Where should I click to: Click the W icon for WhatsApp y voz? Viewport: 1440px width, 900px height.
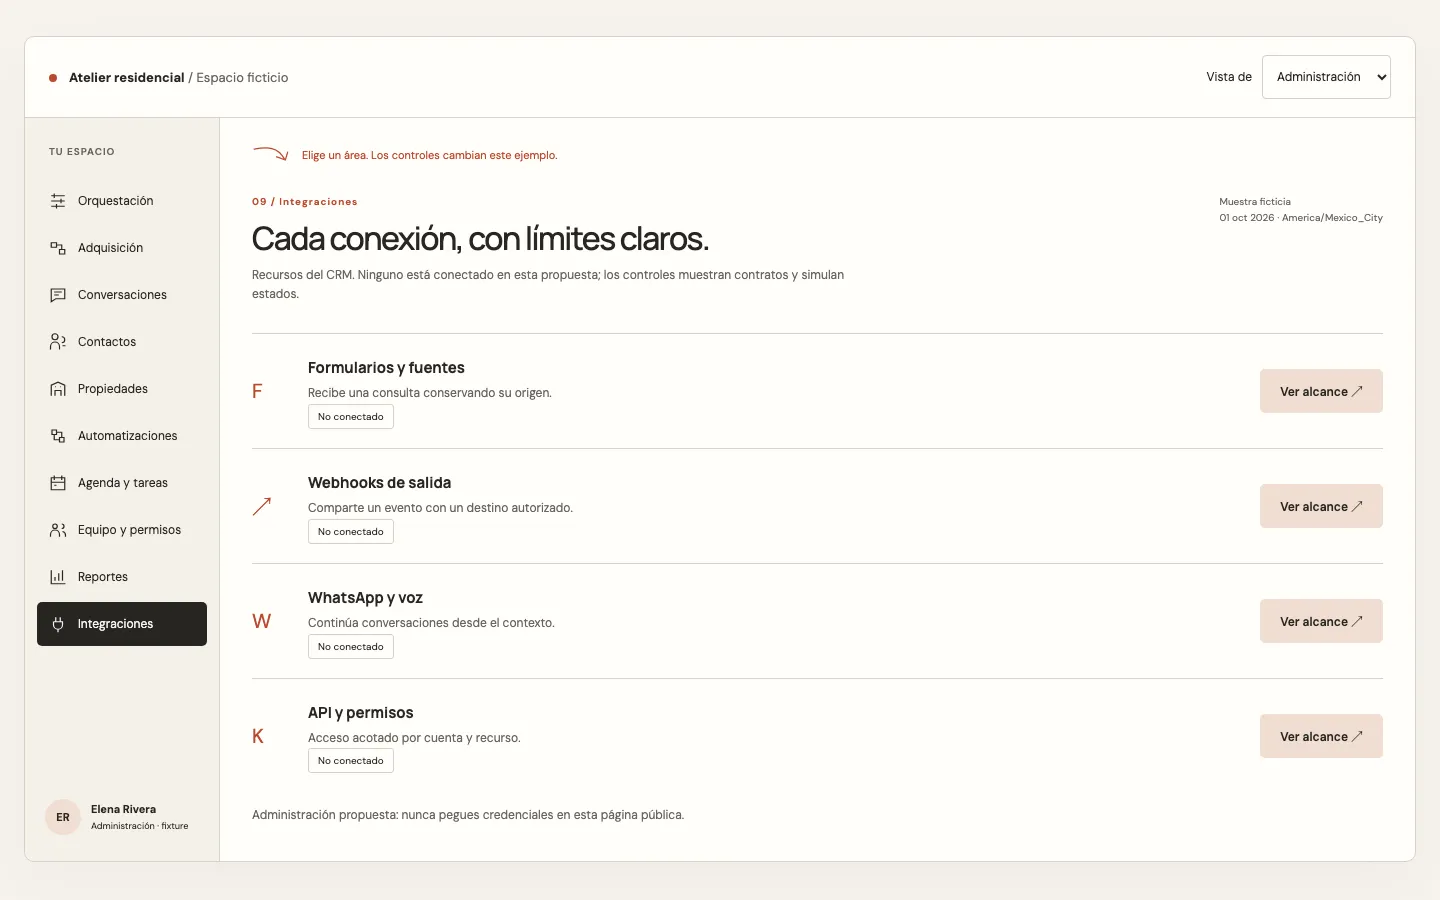pos(262,621)
